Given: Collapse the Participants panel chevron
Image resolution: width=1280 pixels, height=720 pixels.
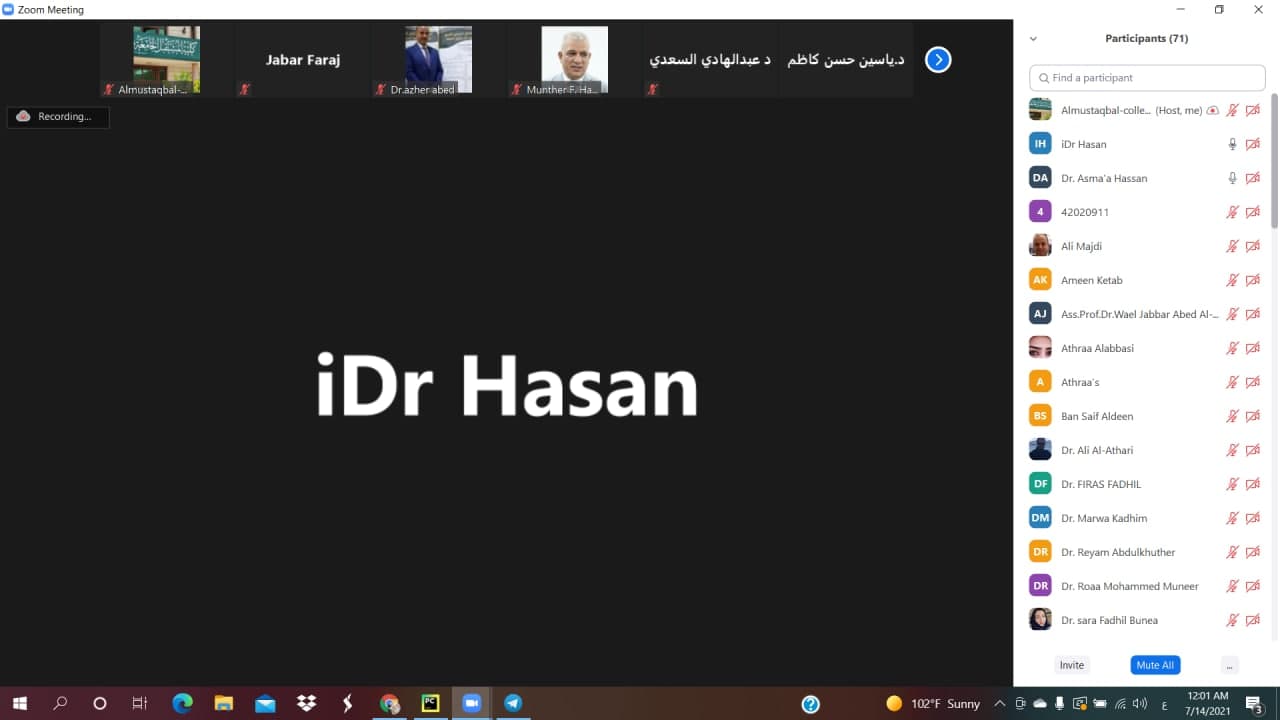Looking at the screenshot, I should (1033, 39).
